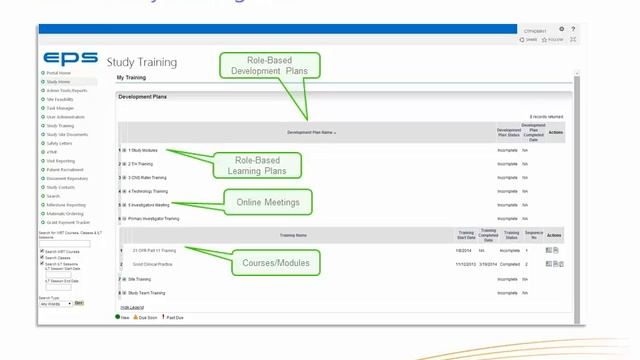Toggle Search Classes checkbox

click(42, 258)
